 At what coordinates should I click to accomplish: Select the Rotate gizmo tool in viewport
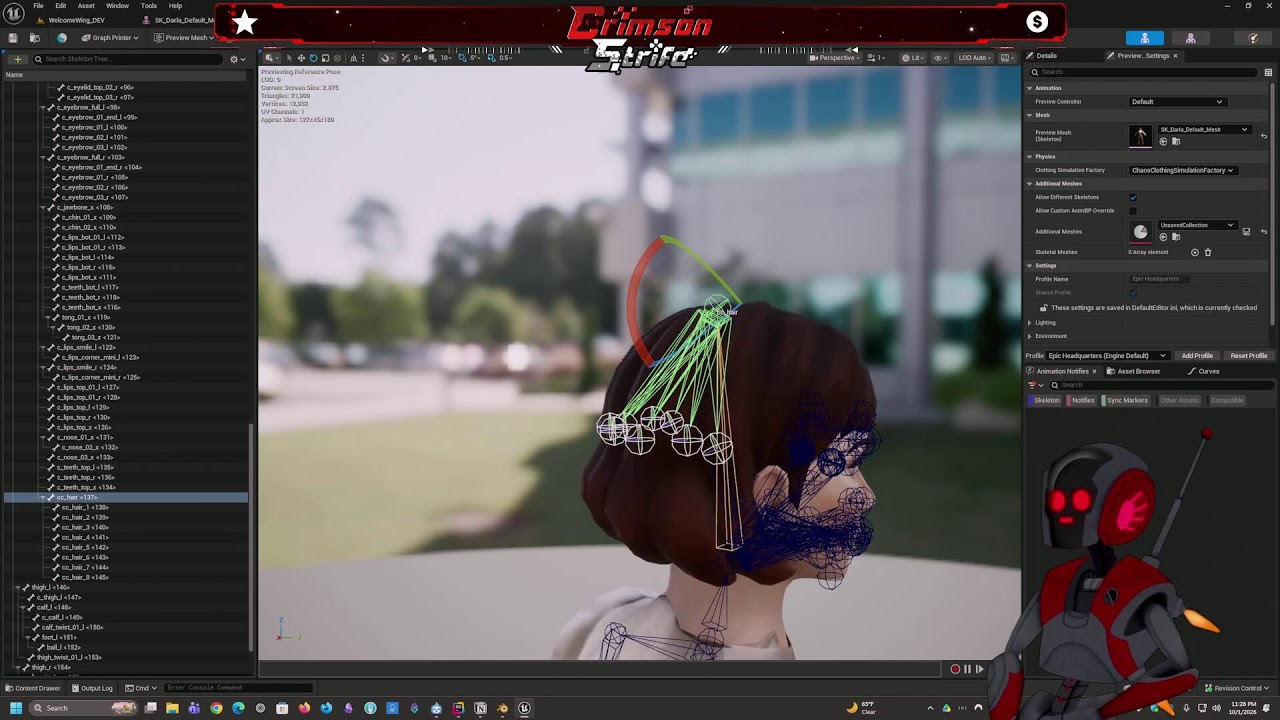(x=313, y=58)
